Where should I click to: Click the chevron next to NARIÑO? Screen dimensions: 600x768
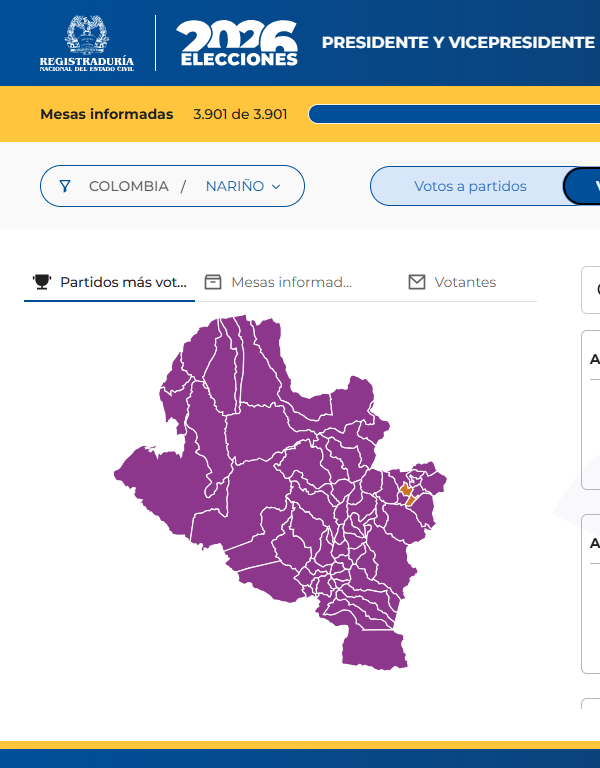point(276,187)
